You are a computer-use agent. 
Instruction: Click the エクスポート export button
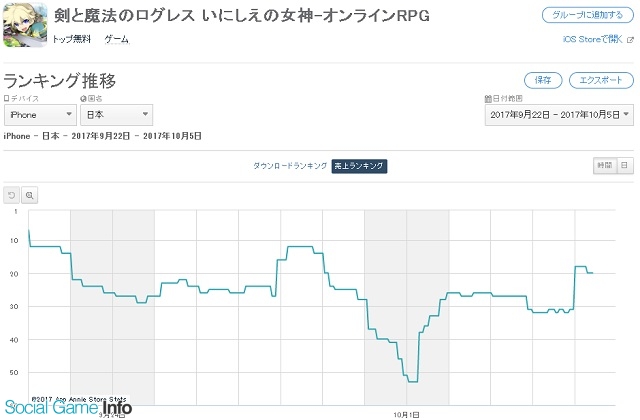tap(601, 80)
